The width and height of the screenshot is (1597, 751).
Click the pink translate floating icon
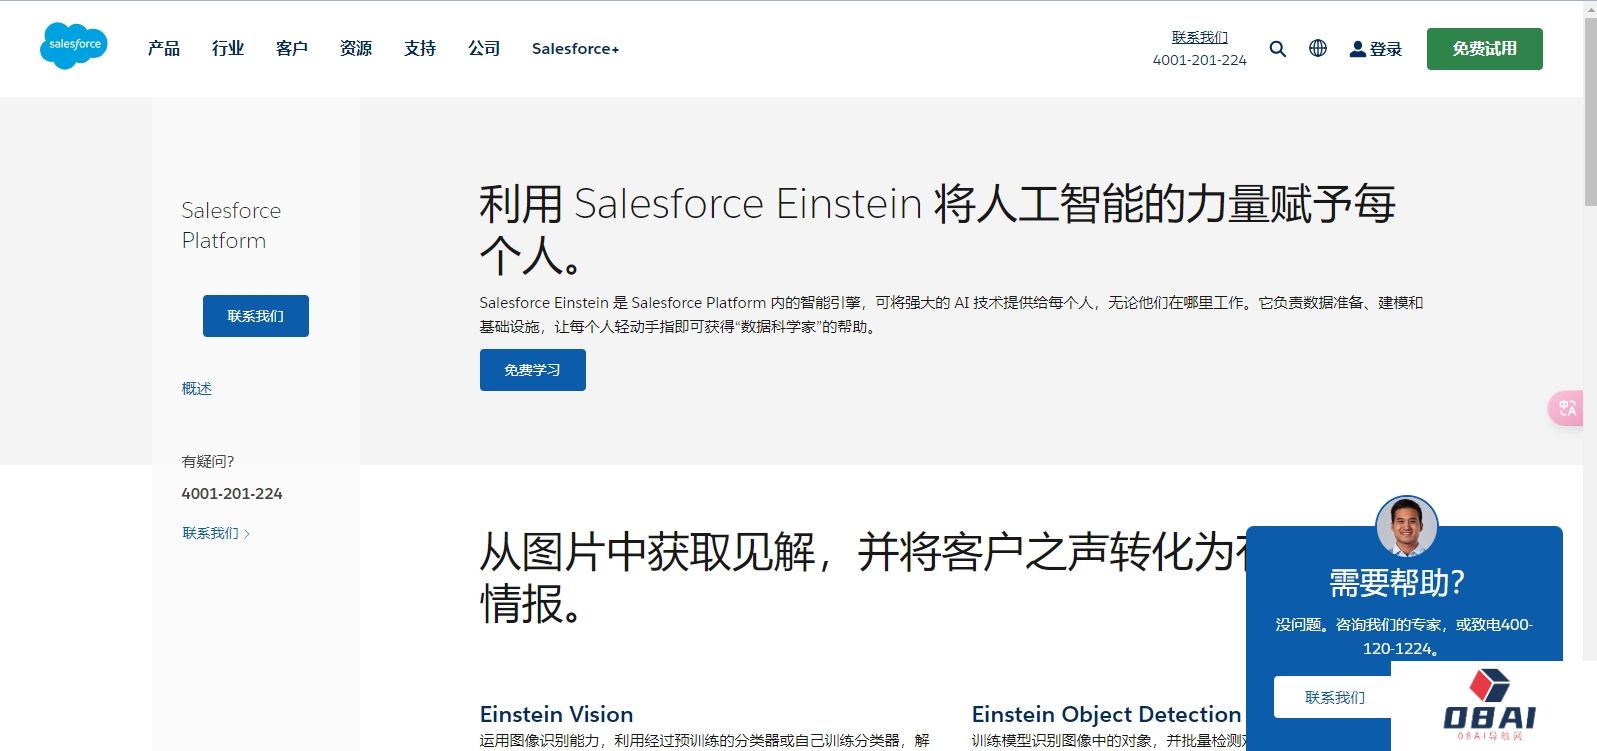coord(1566,408)
